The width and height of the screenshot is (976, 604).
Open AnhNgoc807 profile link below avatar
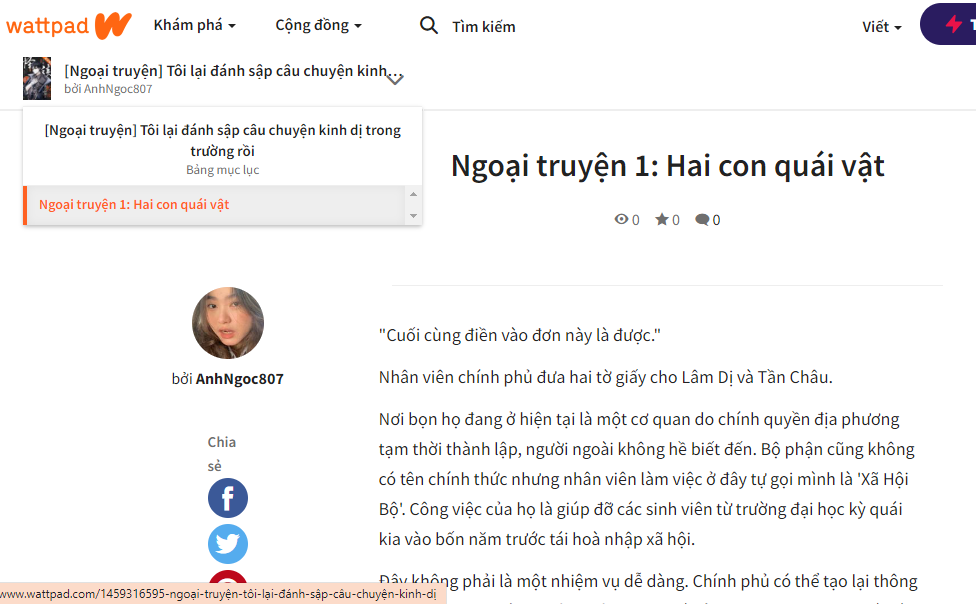(239, 379)
